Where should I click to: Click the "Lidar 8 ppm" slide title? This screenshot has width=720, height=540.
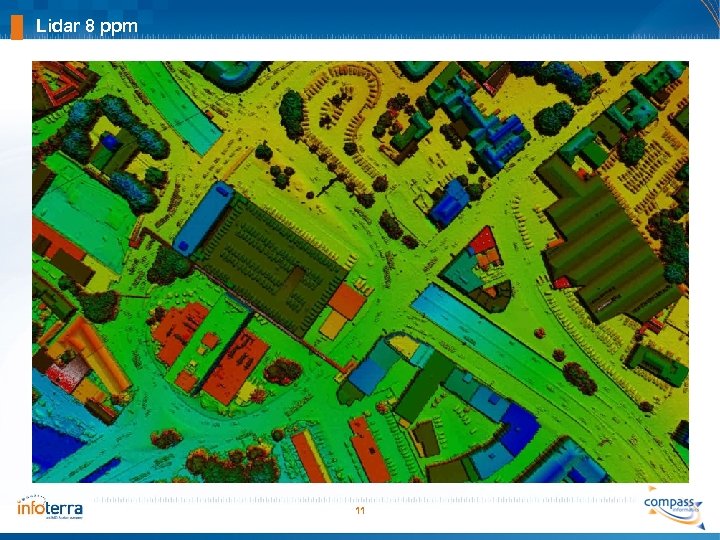pyautogui.click(x=87, y=26)
